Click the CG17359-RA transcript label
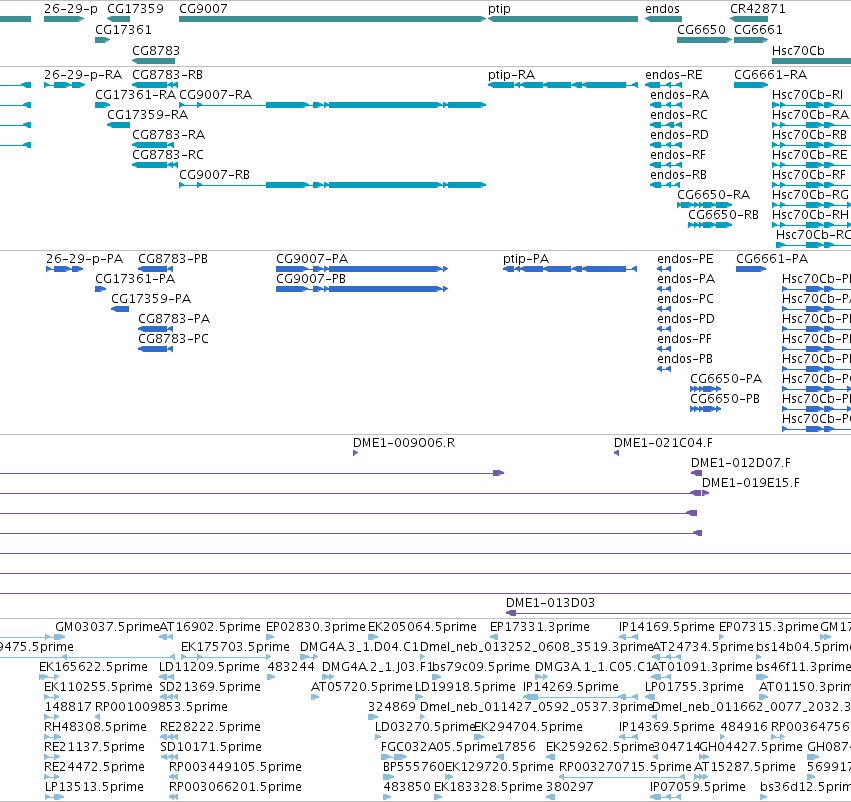 point(148,115)
